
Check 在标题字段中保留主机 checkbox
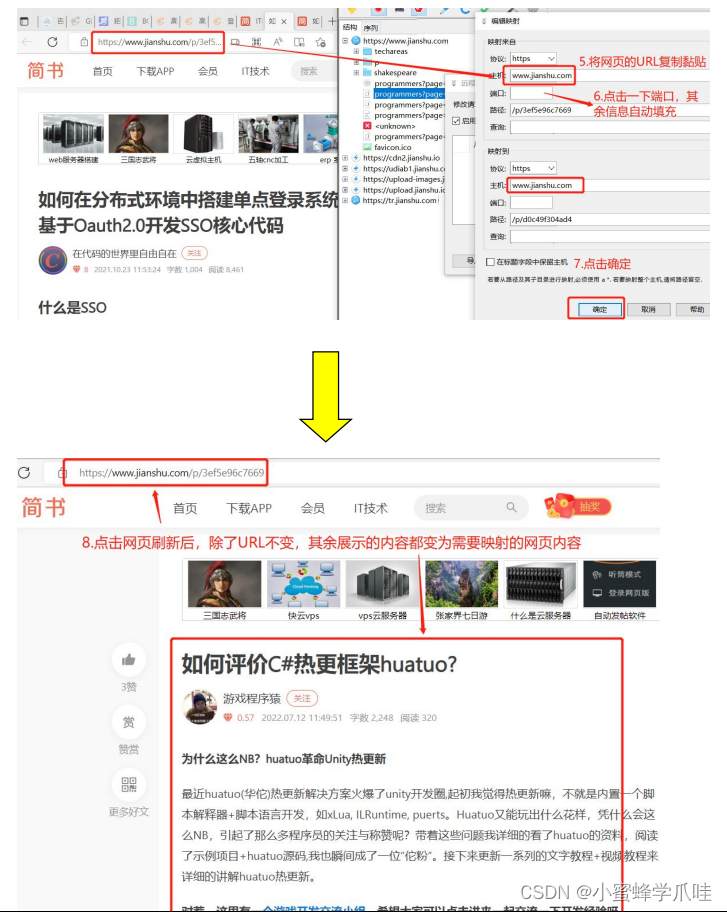point(490,262)
